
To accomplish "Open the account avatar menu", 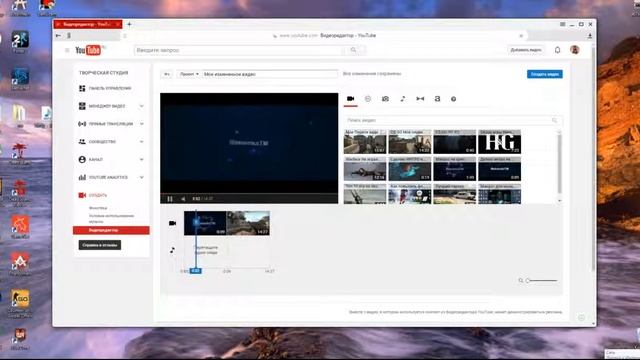I will tap(575, 50).
